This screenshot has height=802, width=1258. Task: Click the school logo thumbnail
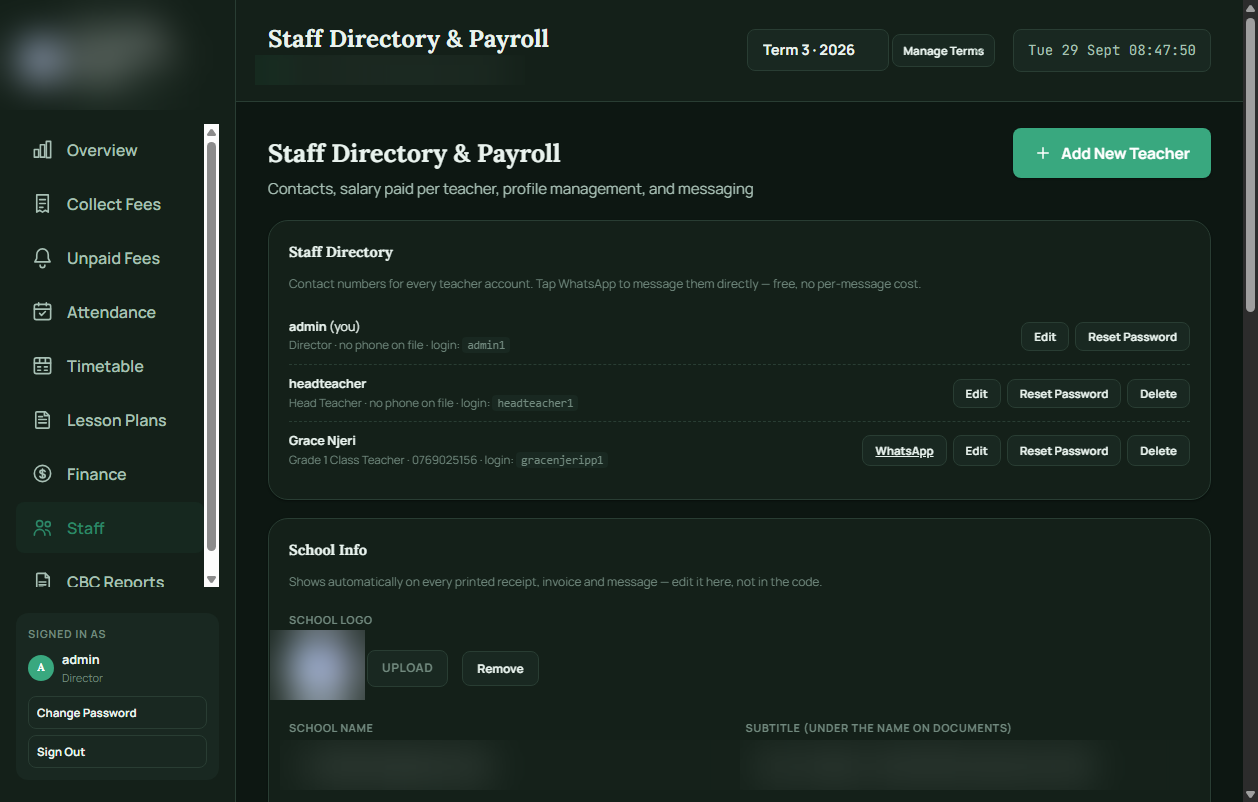317,665
